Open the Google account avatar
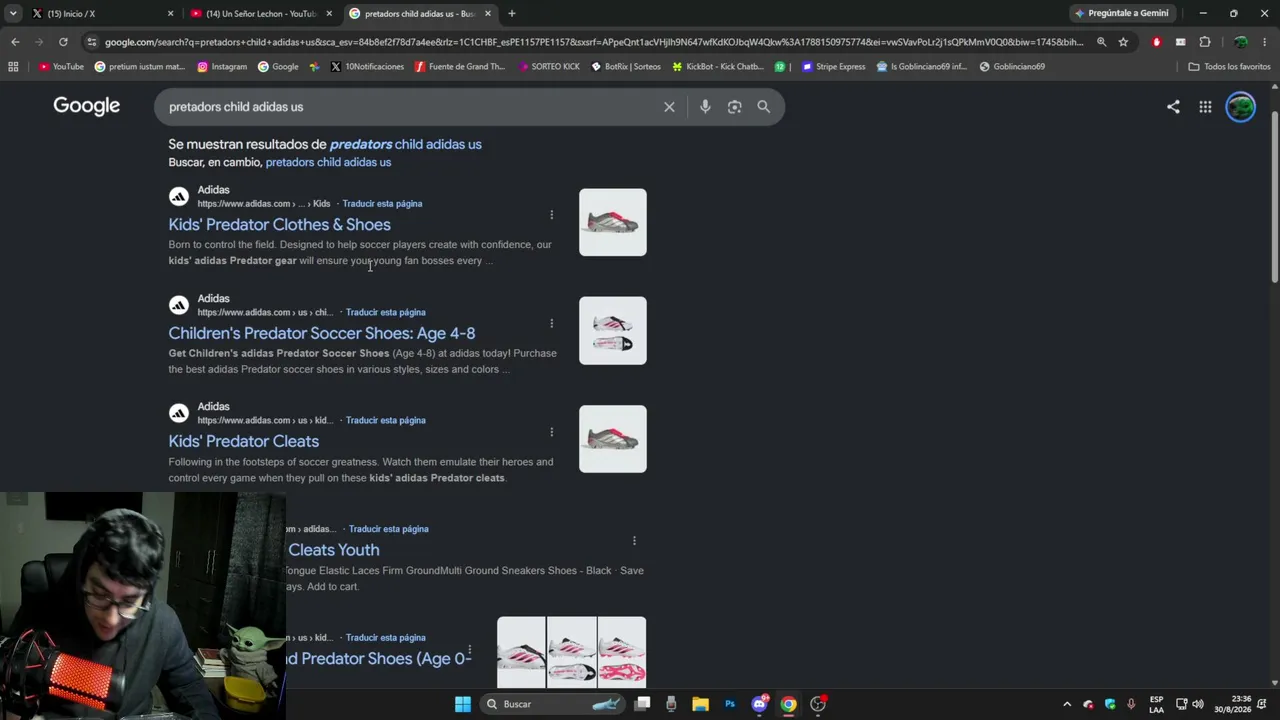 [1240, 107]
